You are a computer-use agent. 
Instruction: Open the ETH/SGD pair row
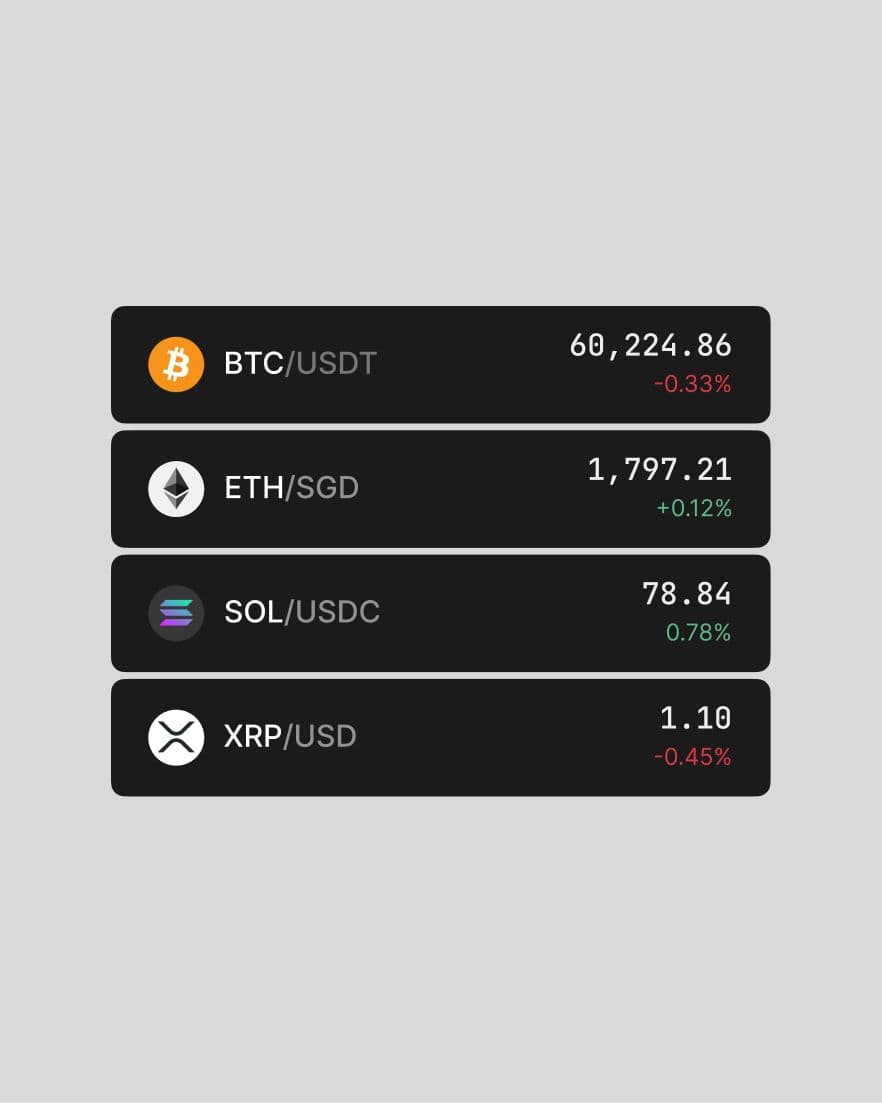[441, 489]
